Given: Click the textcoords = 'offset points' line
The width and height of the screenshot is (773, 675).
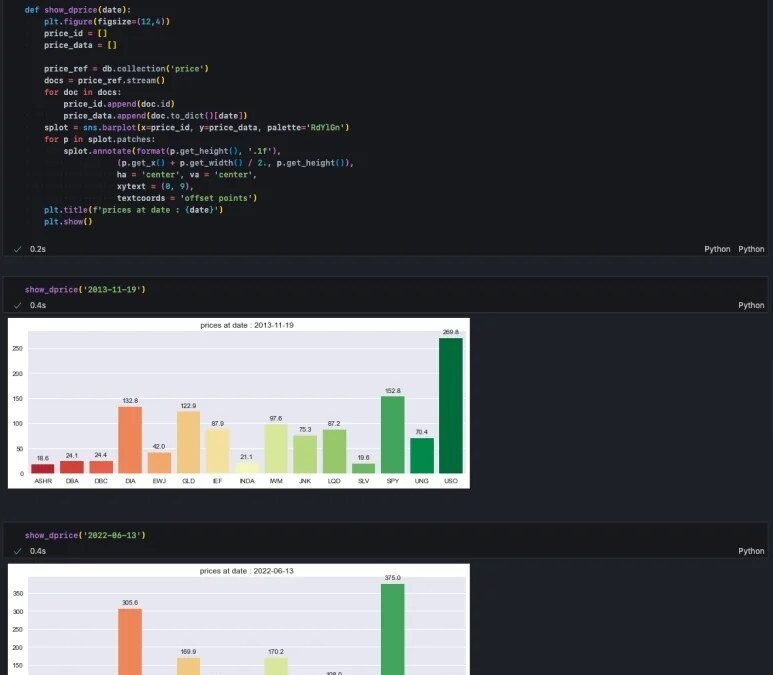Looking at the screenshot, I should pos(187,198).
